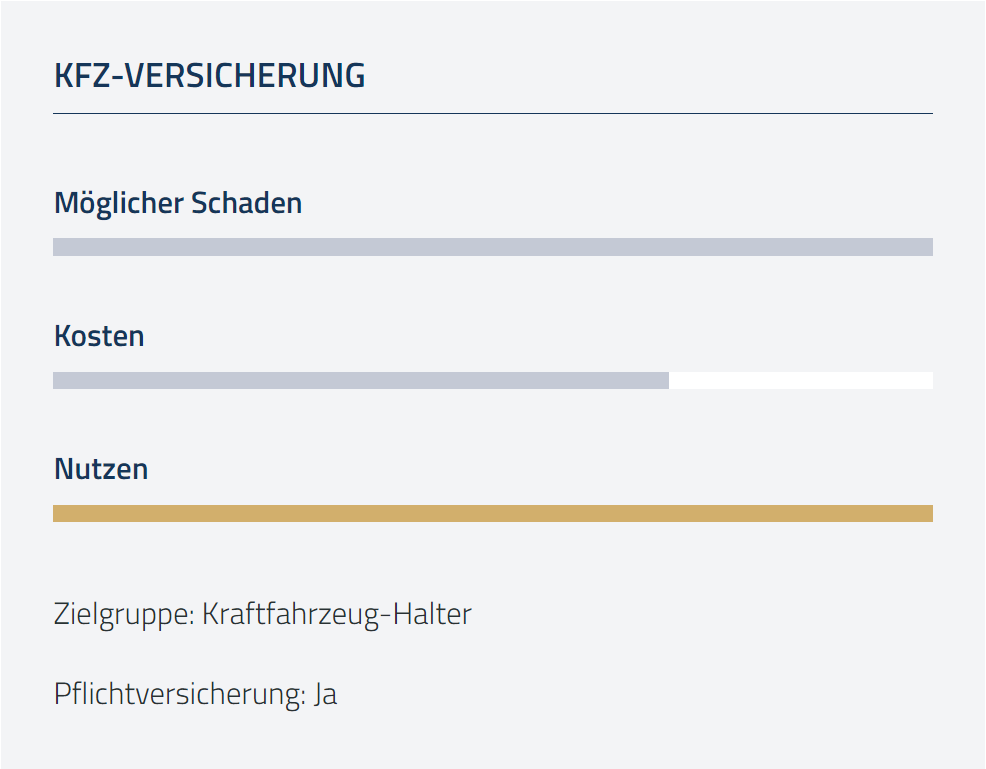Click the divider line under the heading
The image size is (986, 769).
coord(493,114)
